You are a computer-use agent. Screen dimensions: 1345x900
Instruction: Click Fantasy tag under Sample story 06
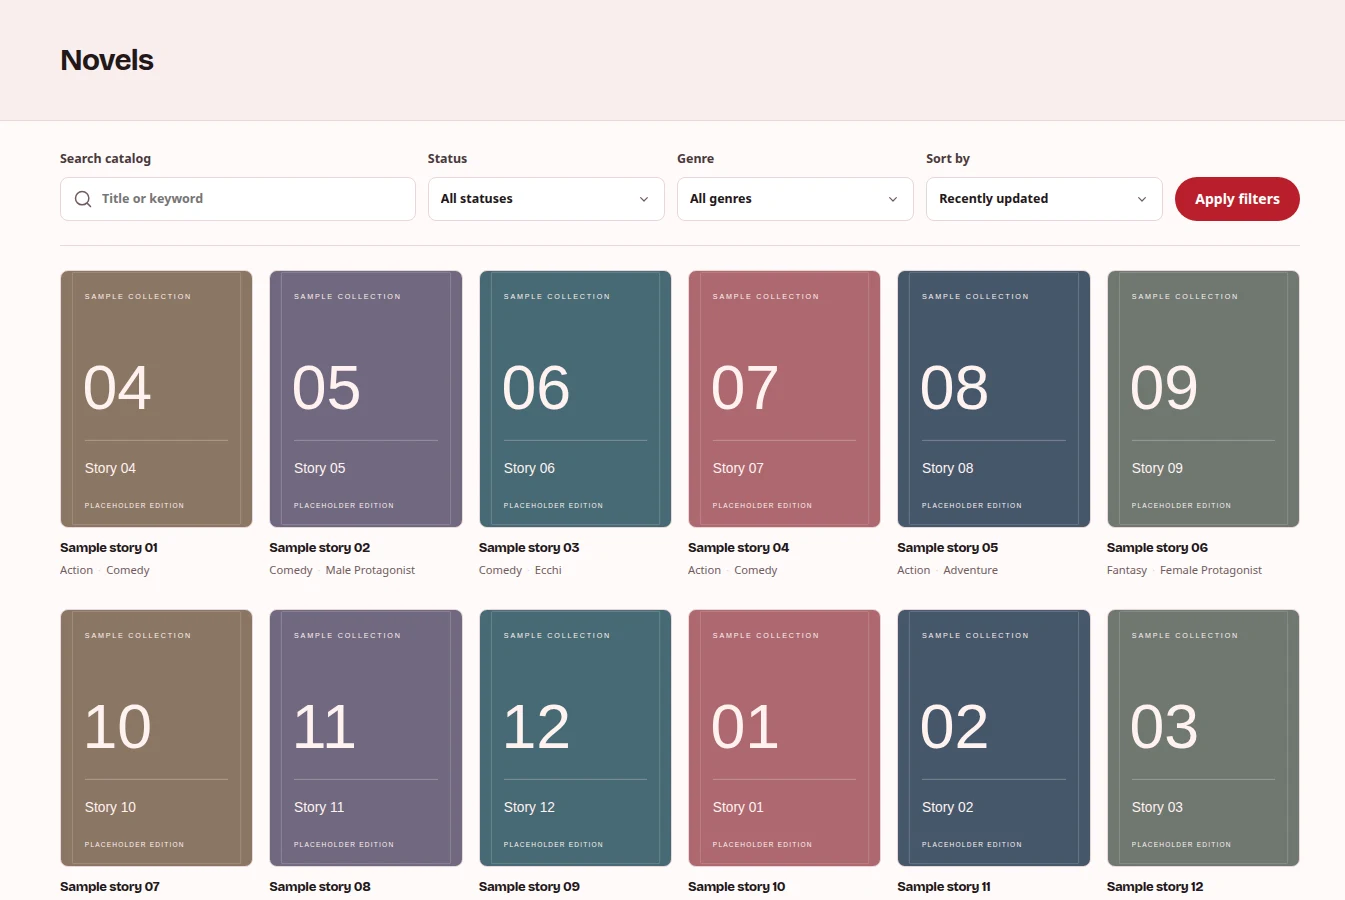(1127, 570)
